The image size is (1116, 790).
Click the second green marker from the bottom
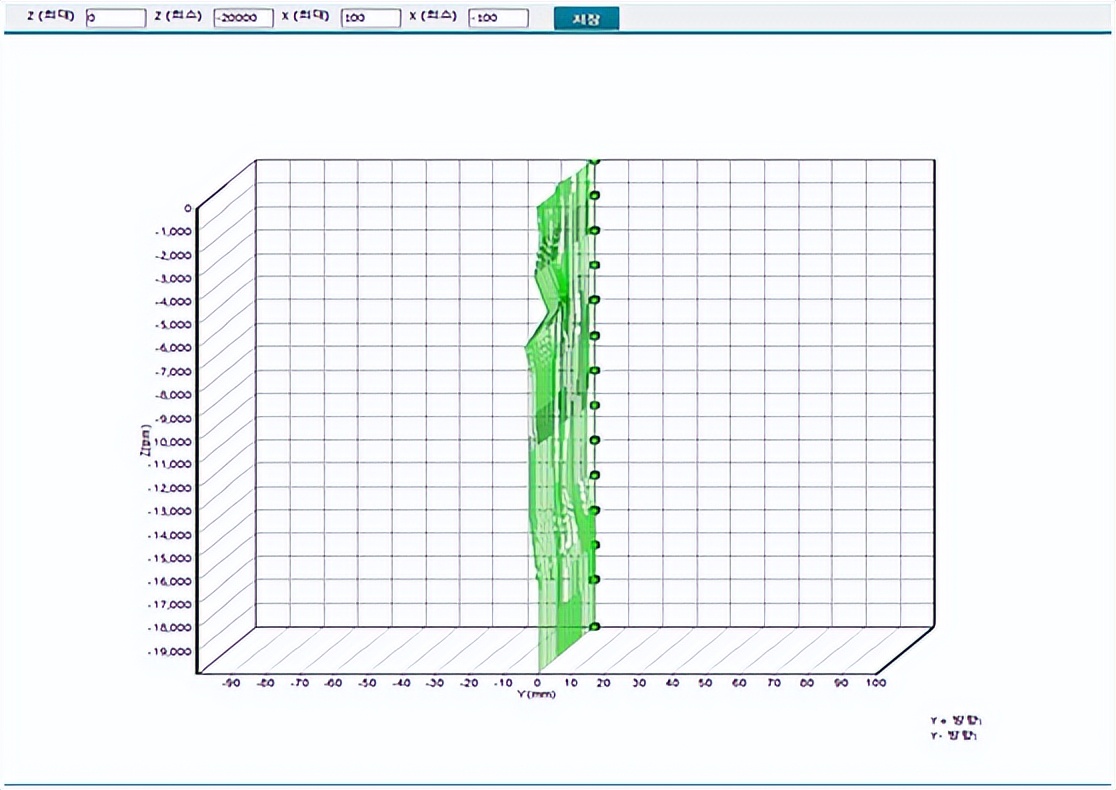click(x=594, y=579)
